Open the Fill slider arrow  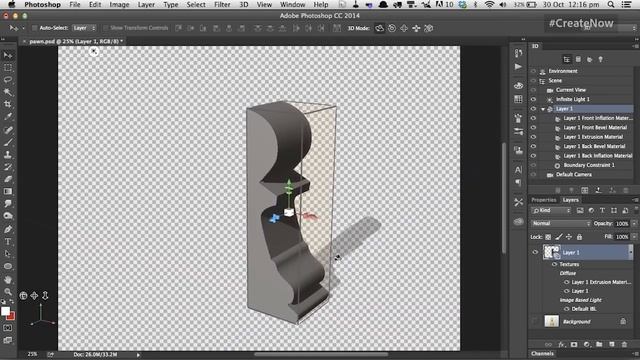pyautogui.click(x=634, y=237)
